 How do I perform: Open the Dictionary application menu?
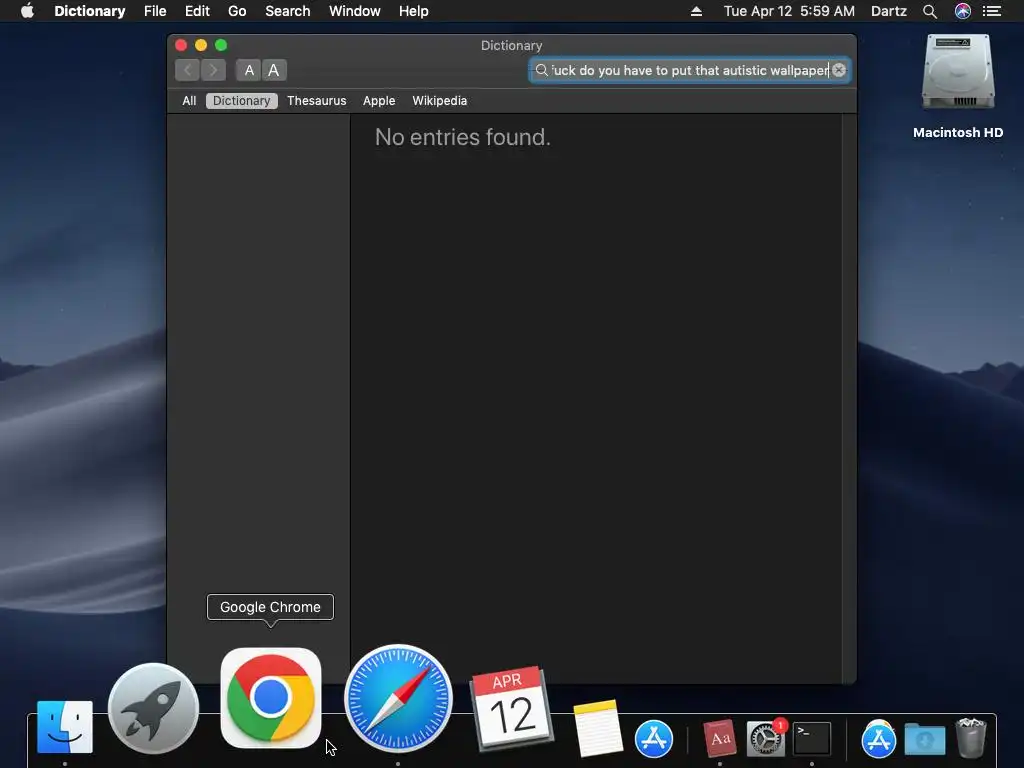coord(89,11)
